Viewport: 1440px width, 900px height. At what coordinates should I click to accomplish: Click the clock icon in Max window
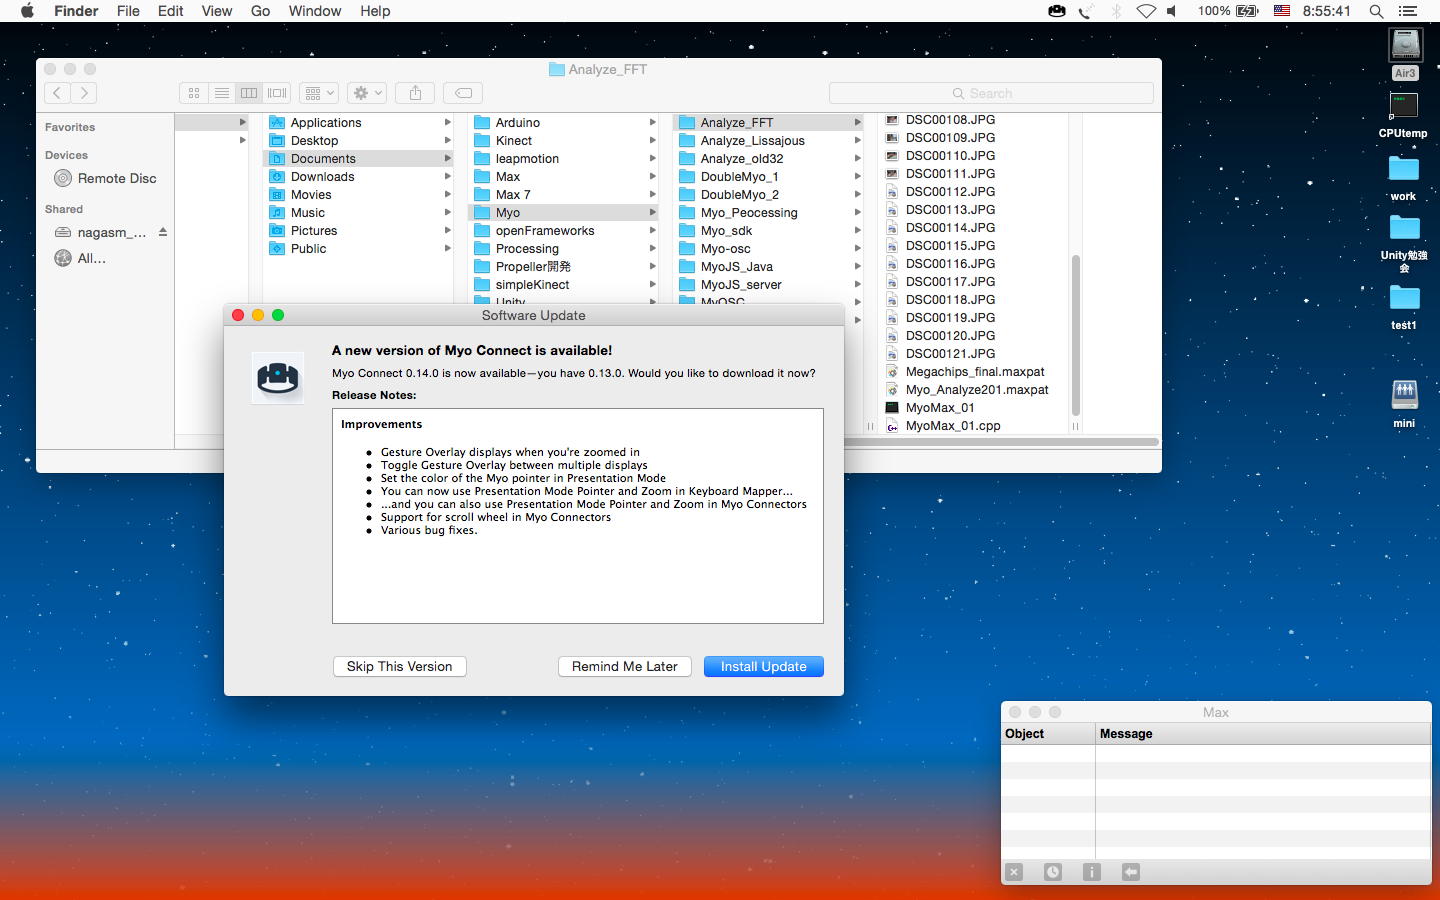pyautogui.click(x=1053, y=872)
